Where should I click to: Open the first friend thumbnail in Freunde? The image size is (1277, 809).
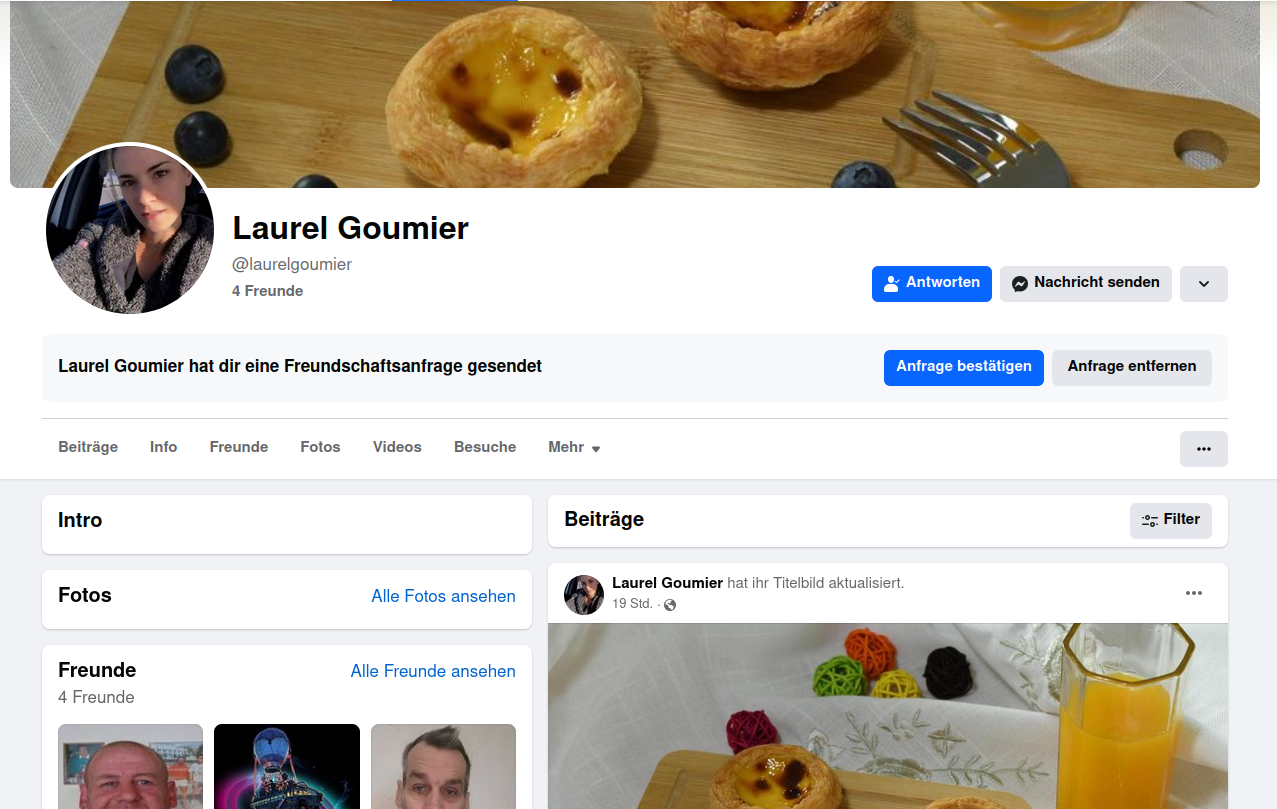130,766
